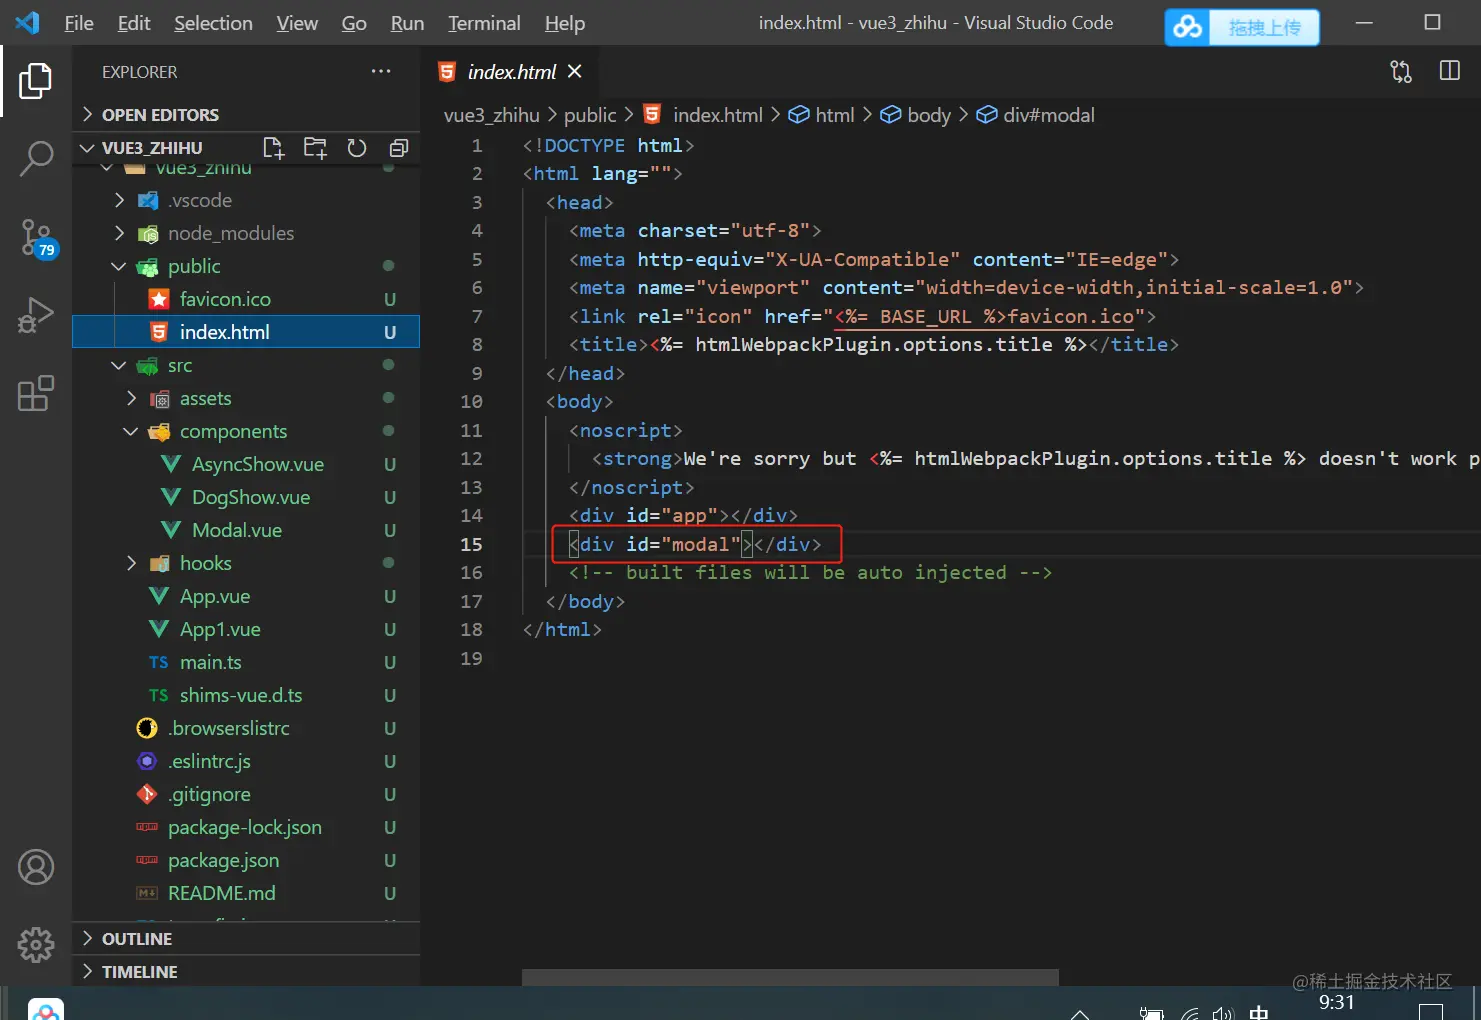Collapse the VUE3_ZHIHU section

[152, 148]
